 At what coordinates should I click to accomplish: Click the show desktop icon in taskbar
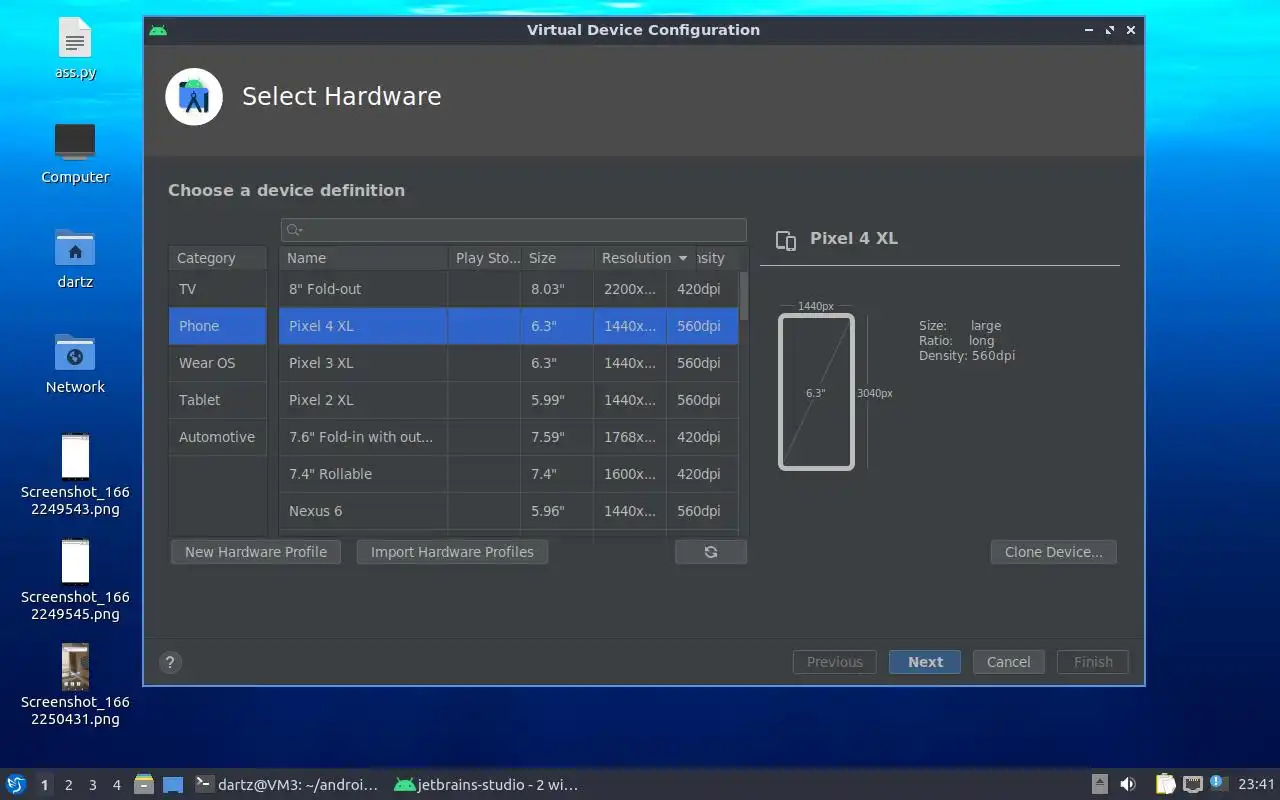(x=172, y=784)
